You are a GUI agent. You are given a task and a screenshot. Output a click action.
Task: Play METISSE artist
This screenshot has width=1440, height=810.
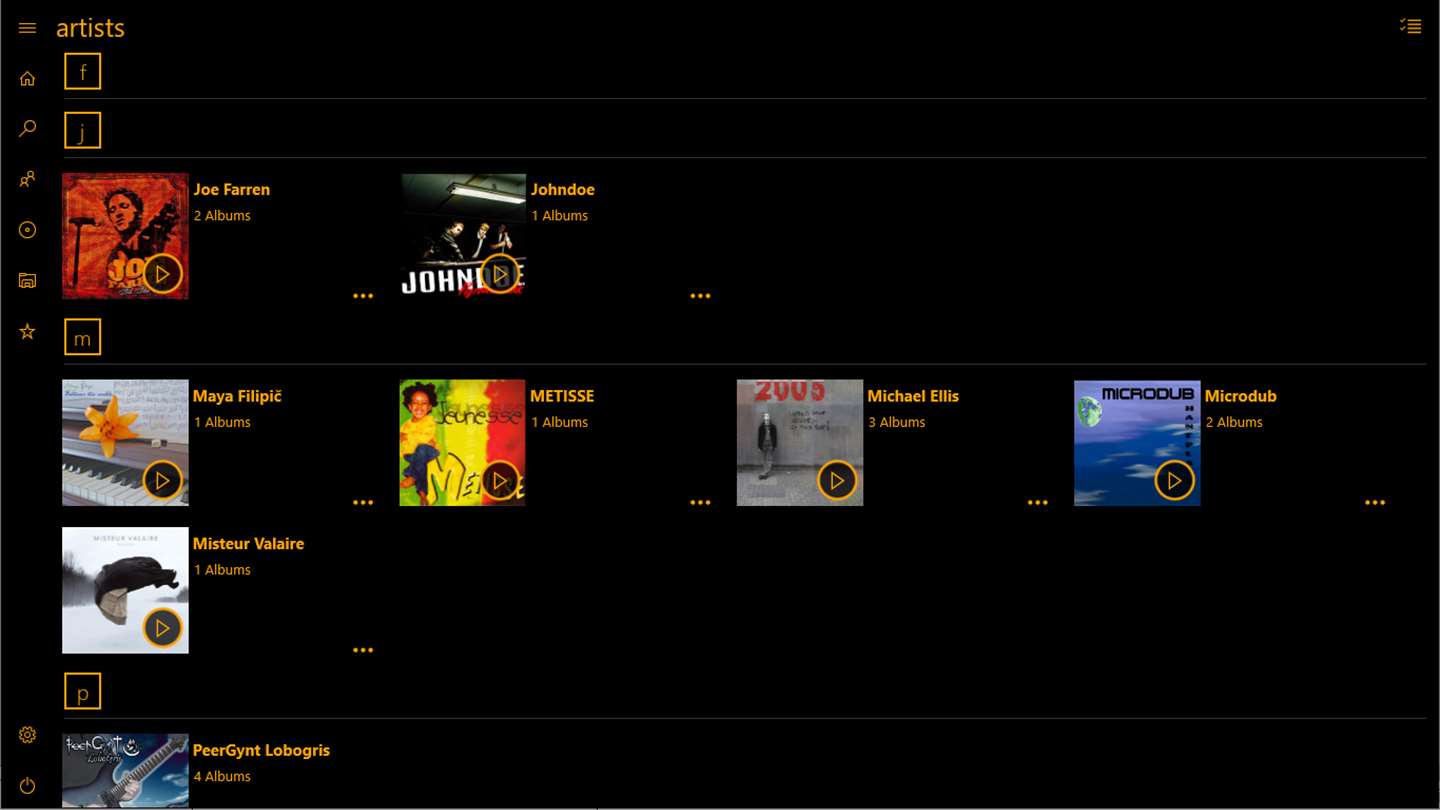click(x=499, y=481)
